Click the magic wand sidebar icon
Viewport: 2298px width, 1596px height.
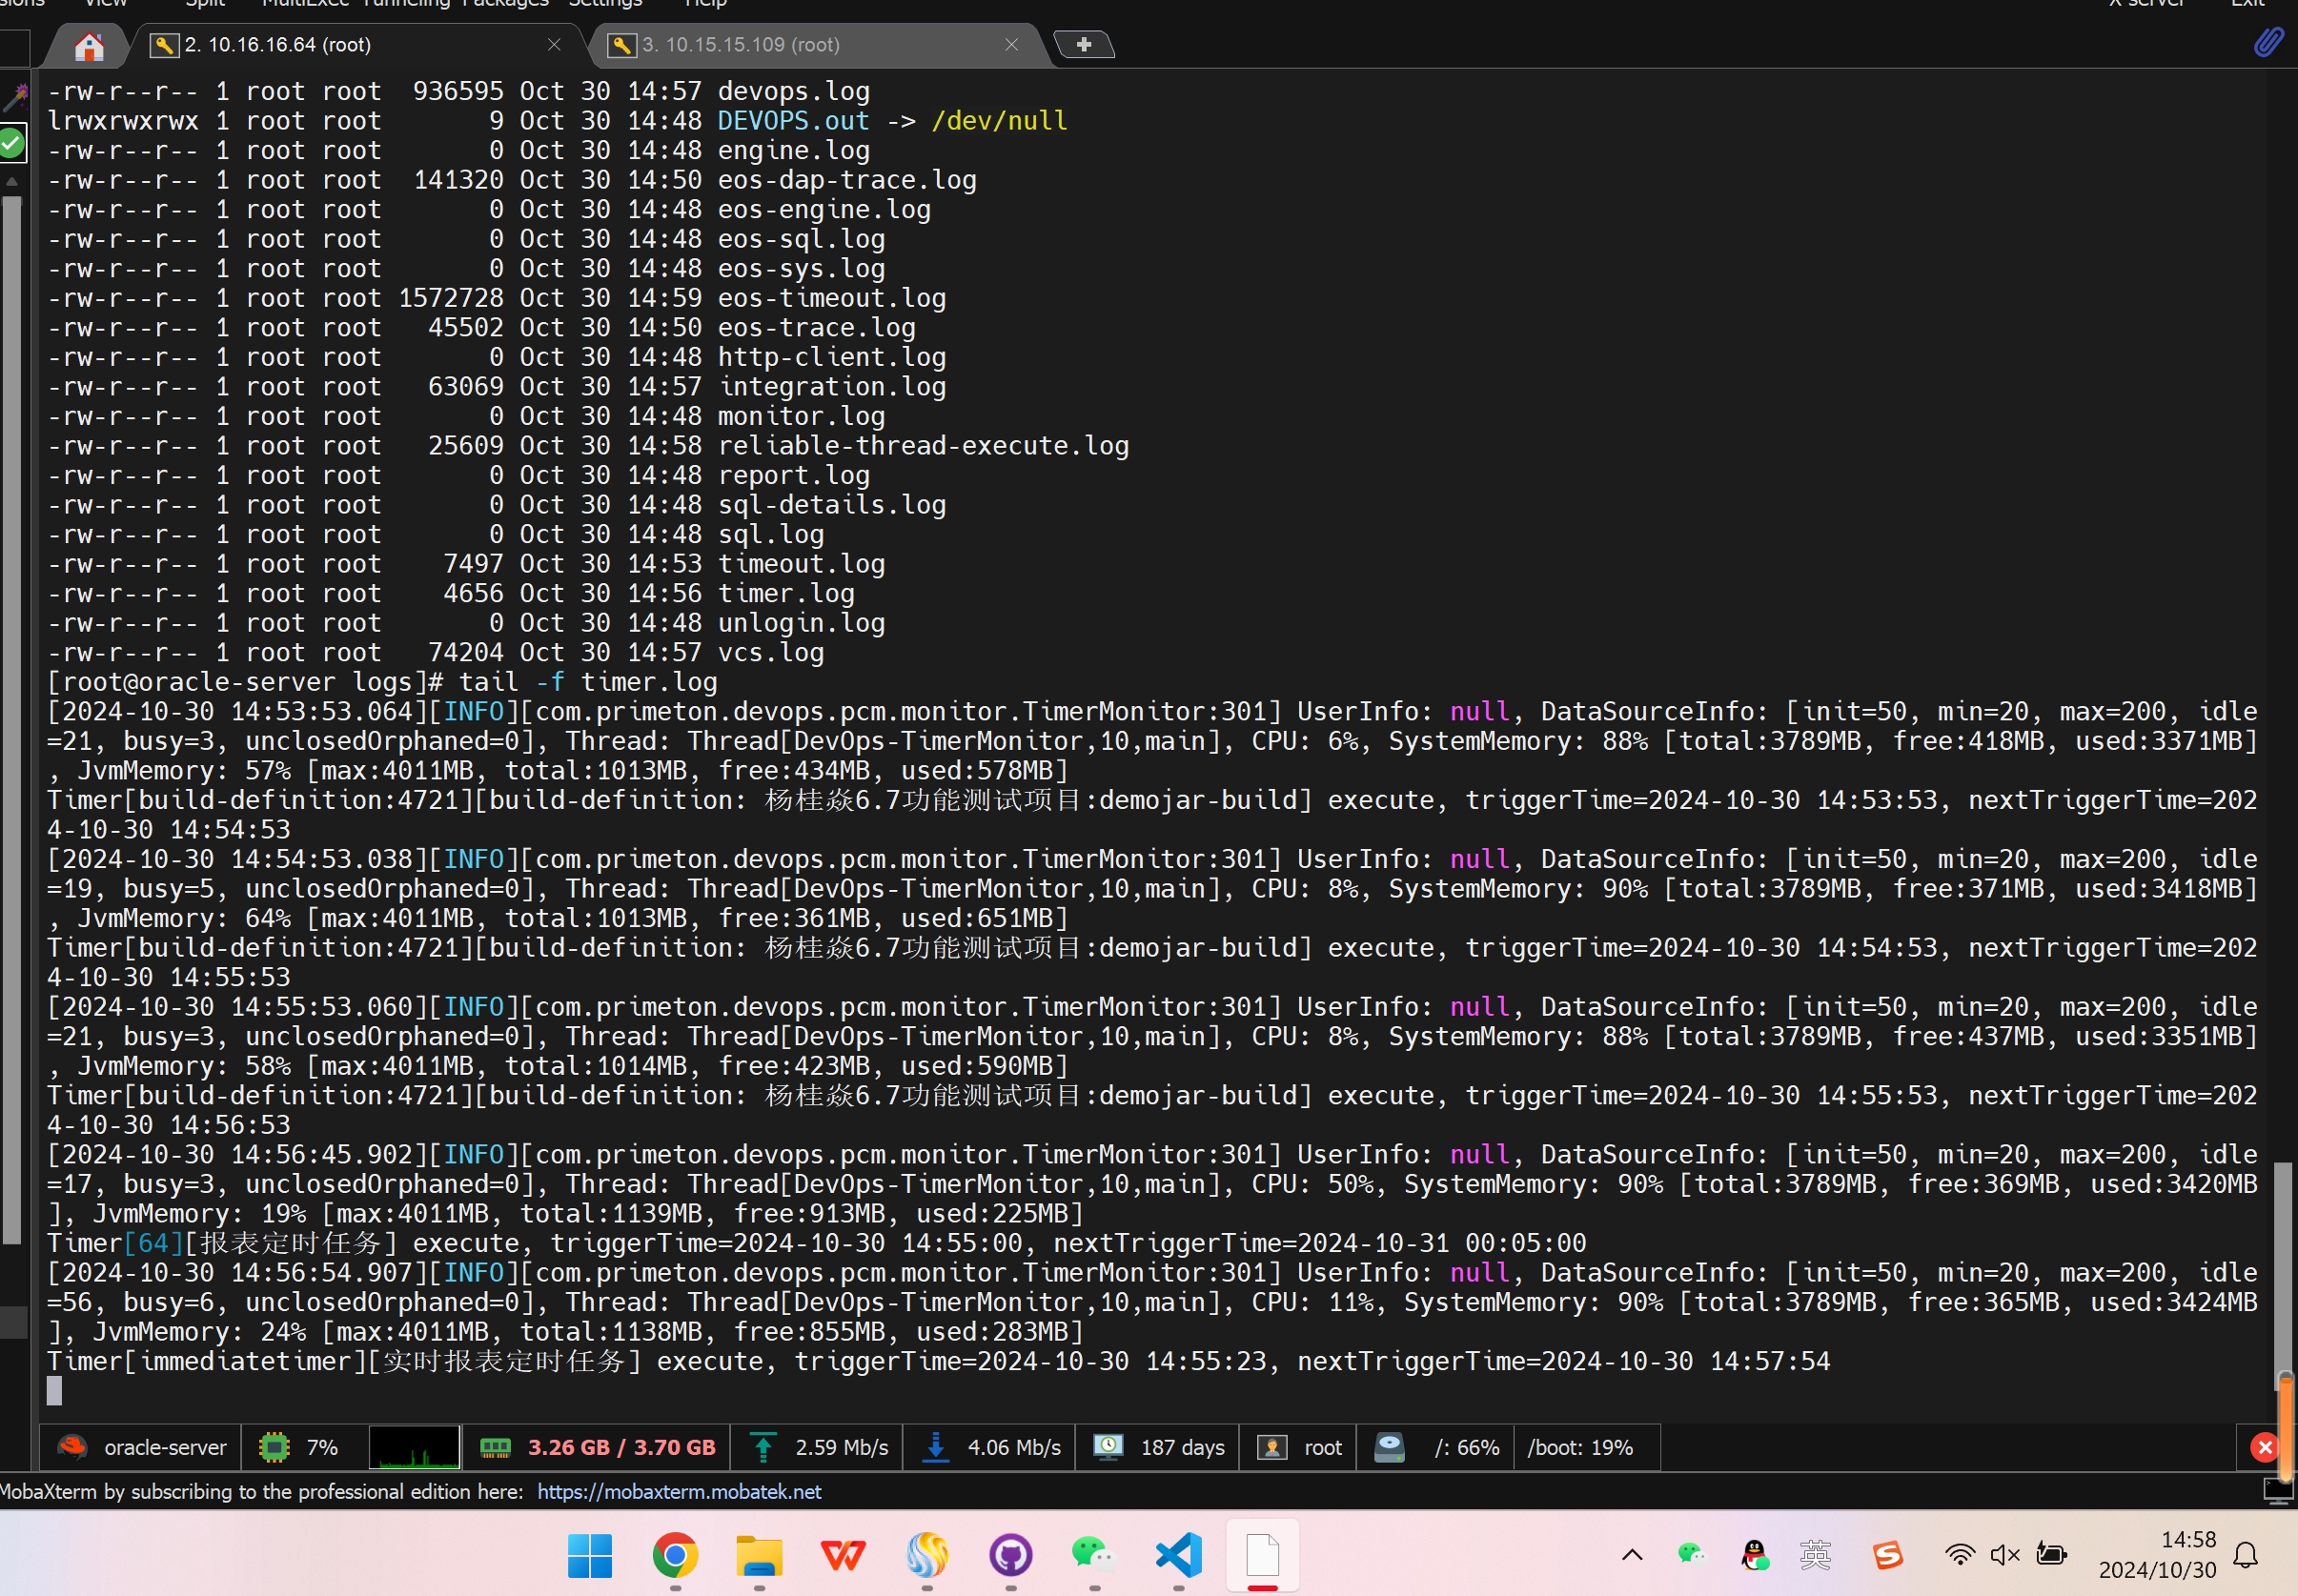click(14, 97)
